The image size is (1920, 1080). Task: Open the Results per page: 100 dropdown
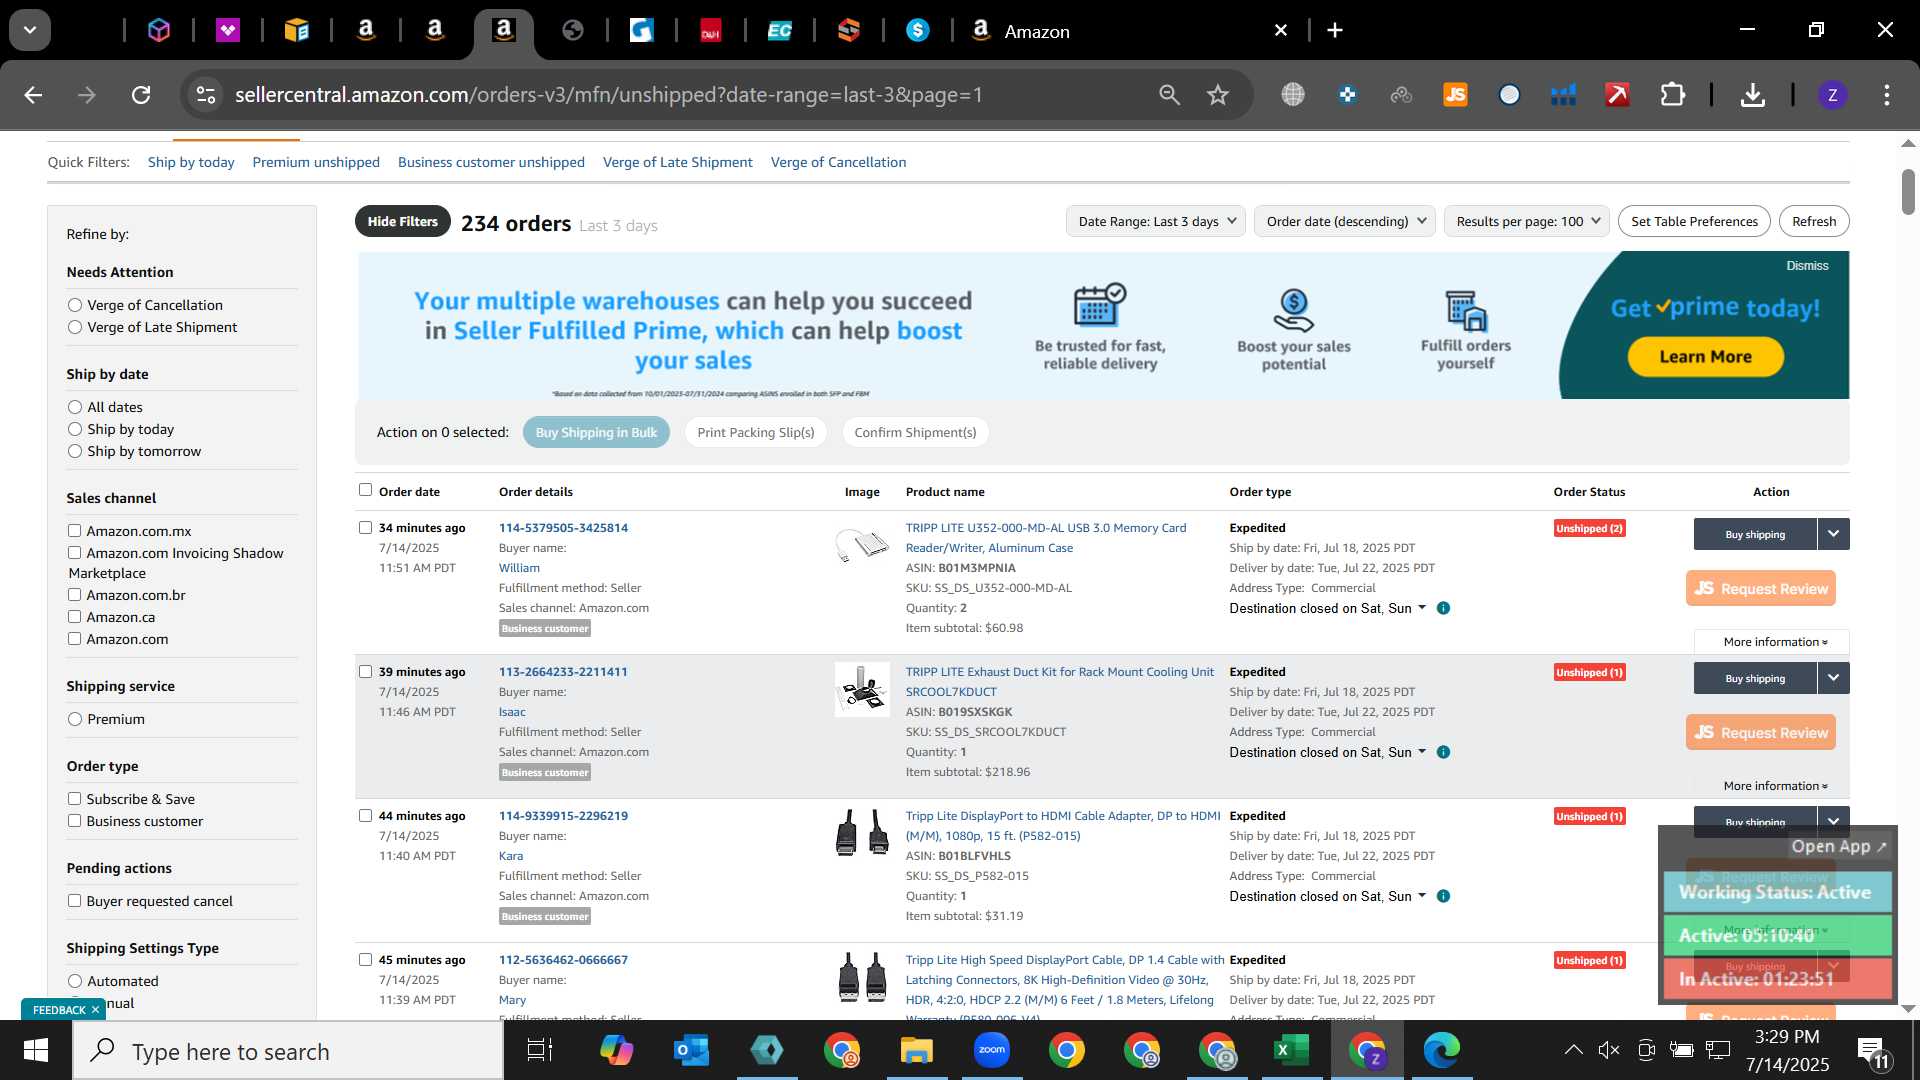(x=1527, y=221)
